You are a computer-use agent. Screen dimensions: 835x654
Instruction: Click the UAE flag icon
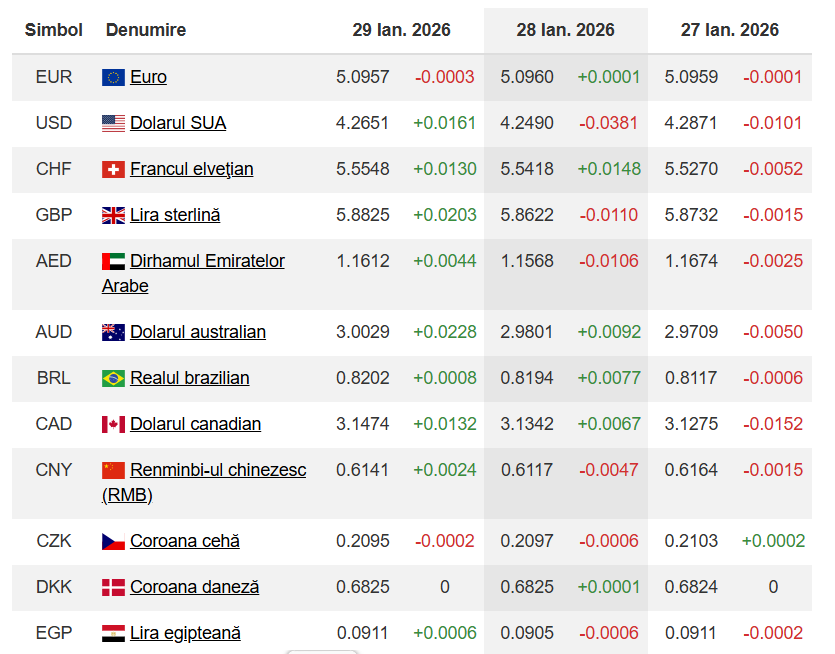[113, 262]
